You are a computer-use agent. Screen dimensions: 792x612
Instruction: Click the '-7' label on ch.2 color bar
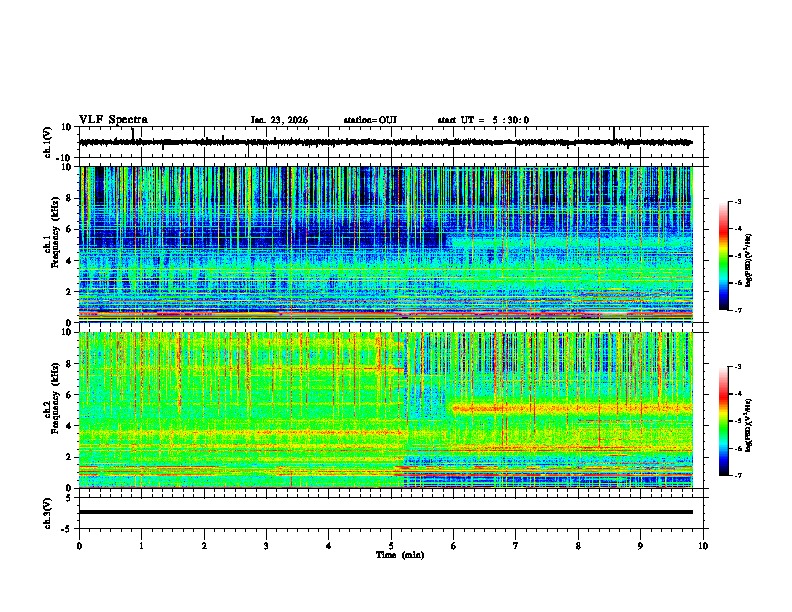pyautogui.click(x=737, y=475)
